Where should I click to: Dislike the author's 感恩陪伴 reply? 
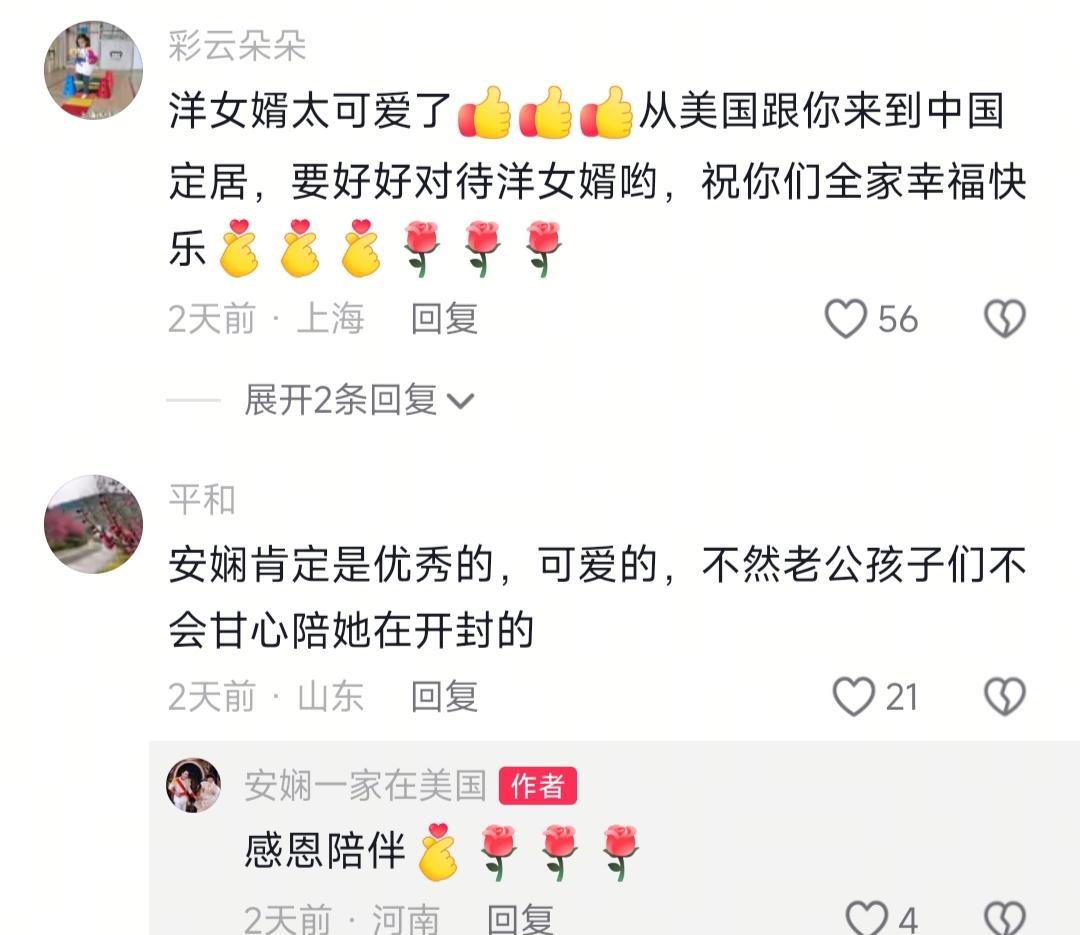coord(1005,918)
